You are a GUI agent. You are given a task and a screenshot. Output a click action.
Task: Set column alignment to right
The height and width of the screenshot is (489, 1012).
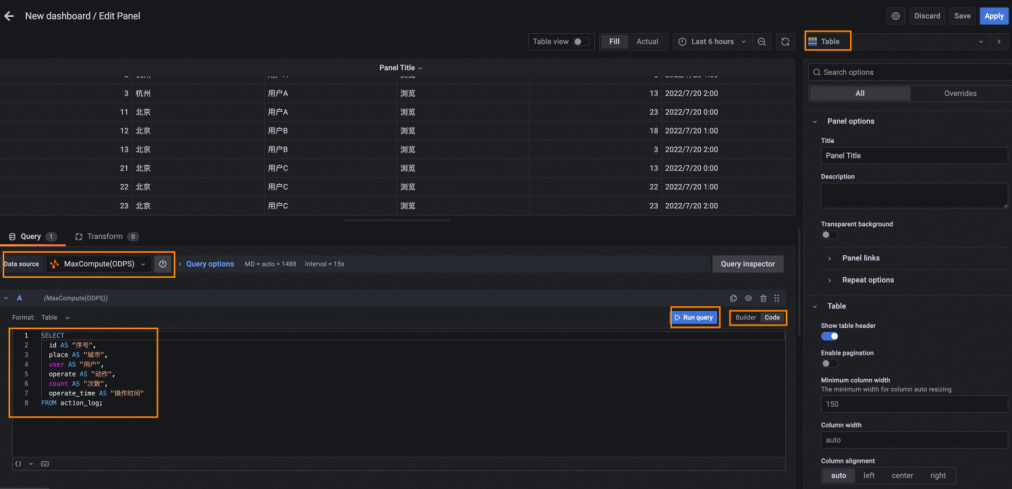(938, 475)
